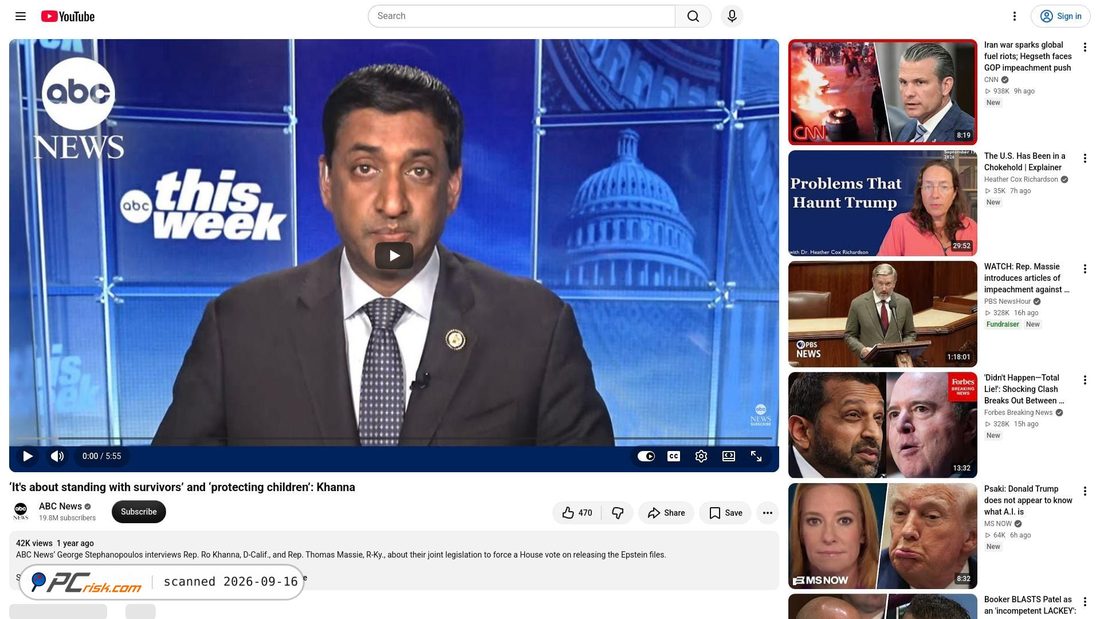The width and height of the screenshot is (1100, 619).
Task: Open options menu for Booker BLASTS video
Action: coord(1085,602)
